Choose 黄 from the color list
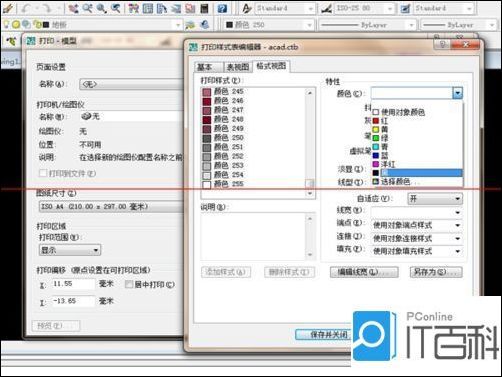This screenshot has height=377, width=502. (x=417, y=129)
